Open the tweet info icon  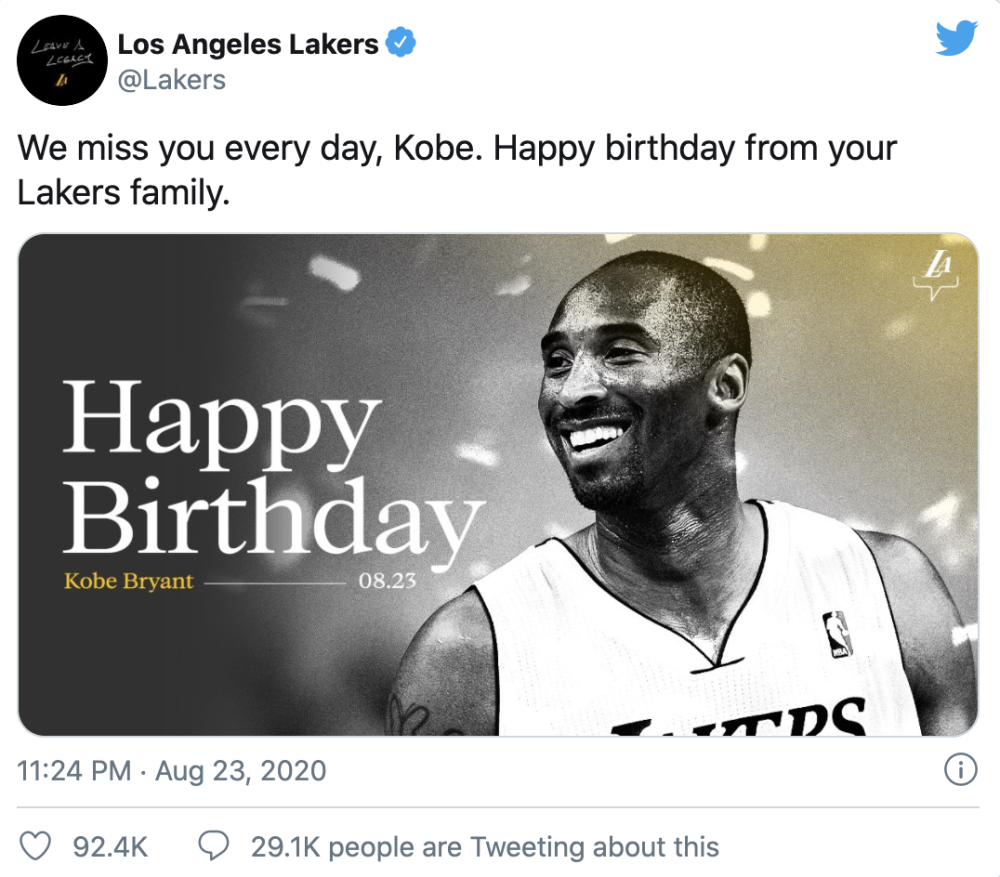[x=960, y=771]
